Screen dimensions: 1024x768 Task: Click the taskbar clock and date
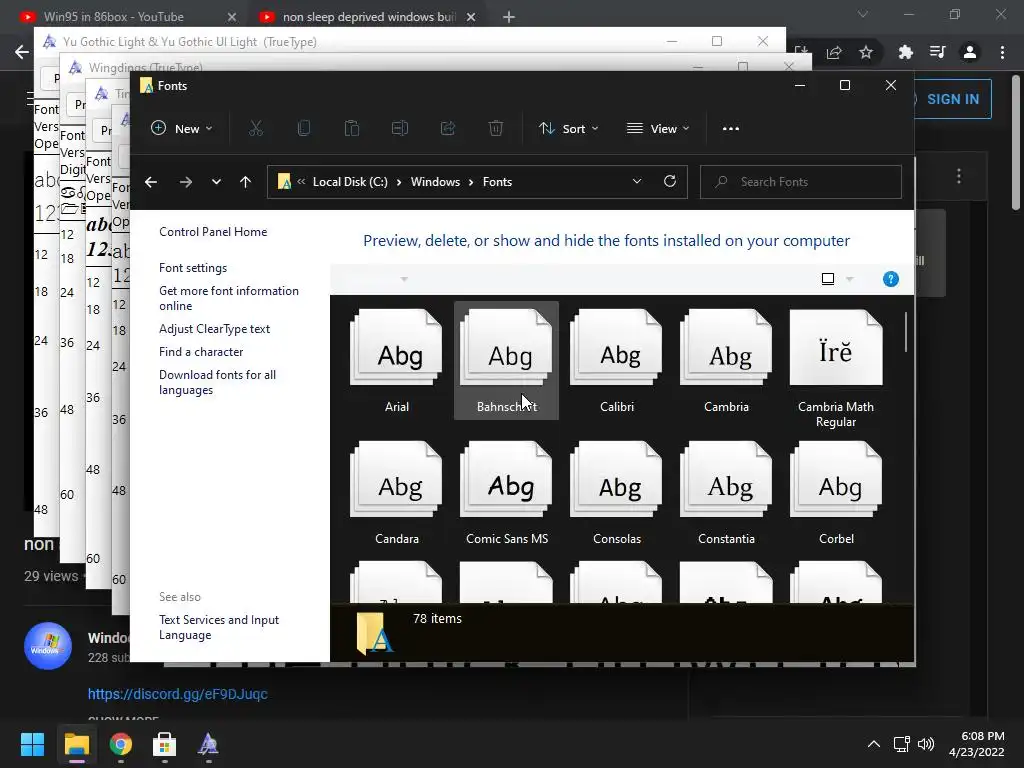(x=976, y=744)
